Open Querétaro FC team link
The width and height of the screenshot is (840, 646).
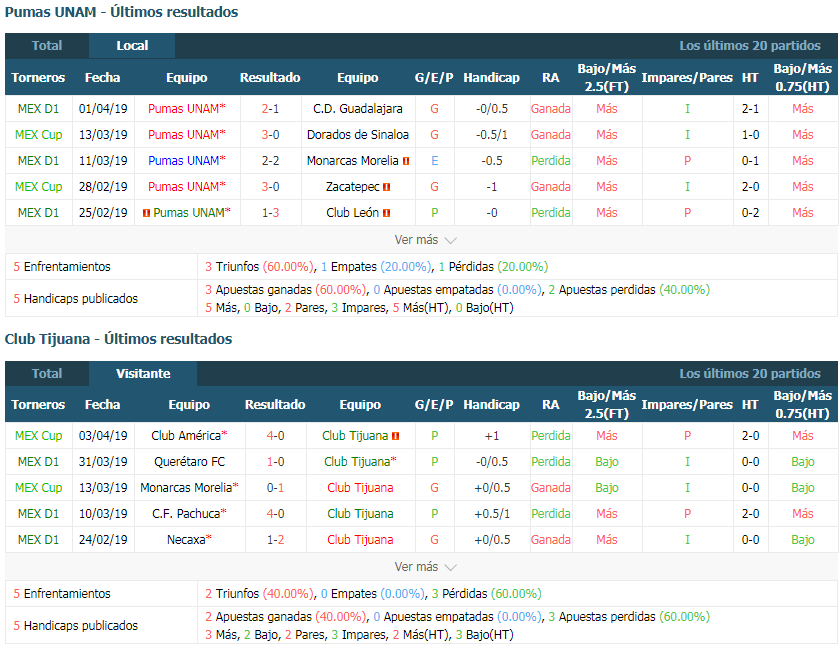point(189,462)
